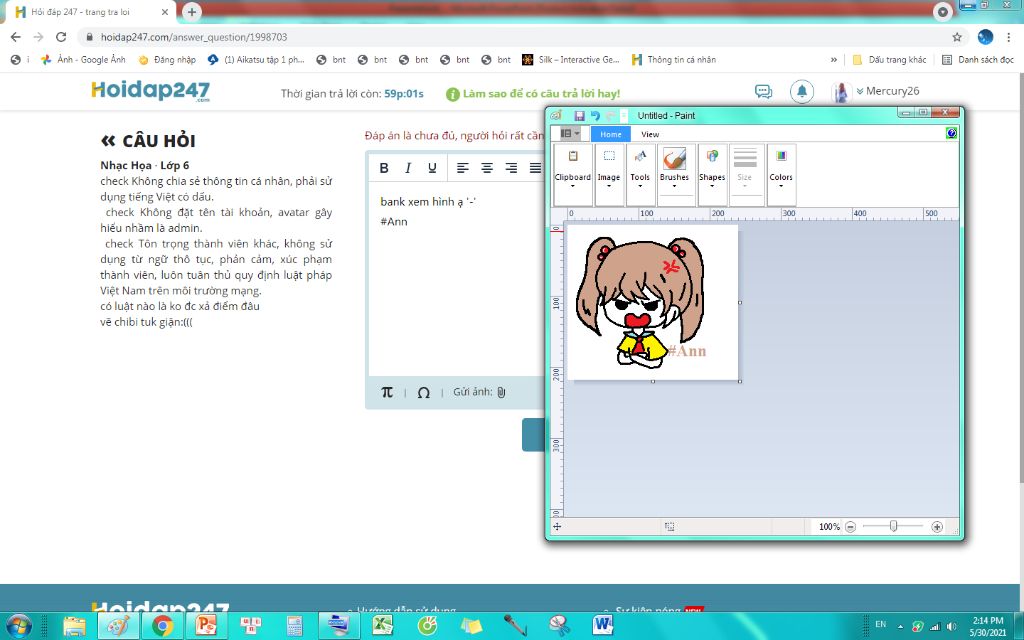Open 'Silk – Interactive Ge...' bookmark

(571, 59)
